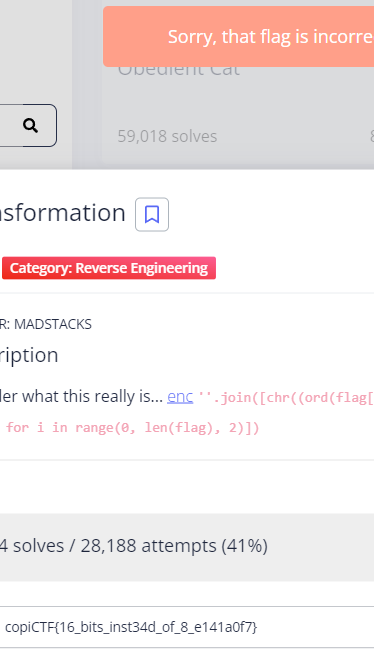Screen dimensions: 374x665
Task: Click the Category: Reverse Engineering tag
Action: [109, 268]
